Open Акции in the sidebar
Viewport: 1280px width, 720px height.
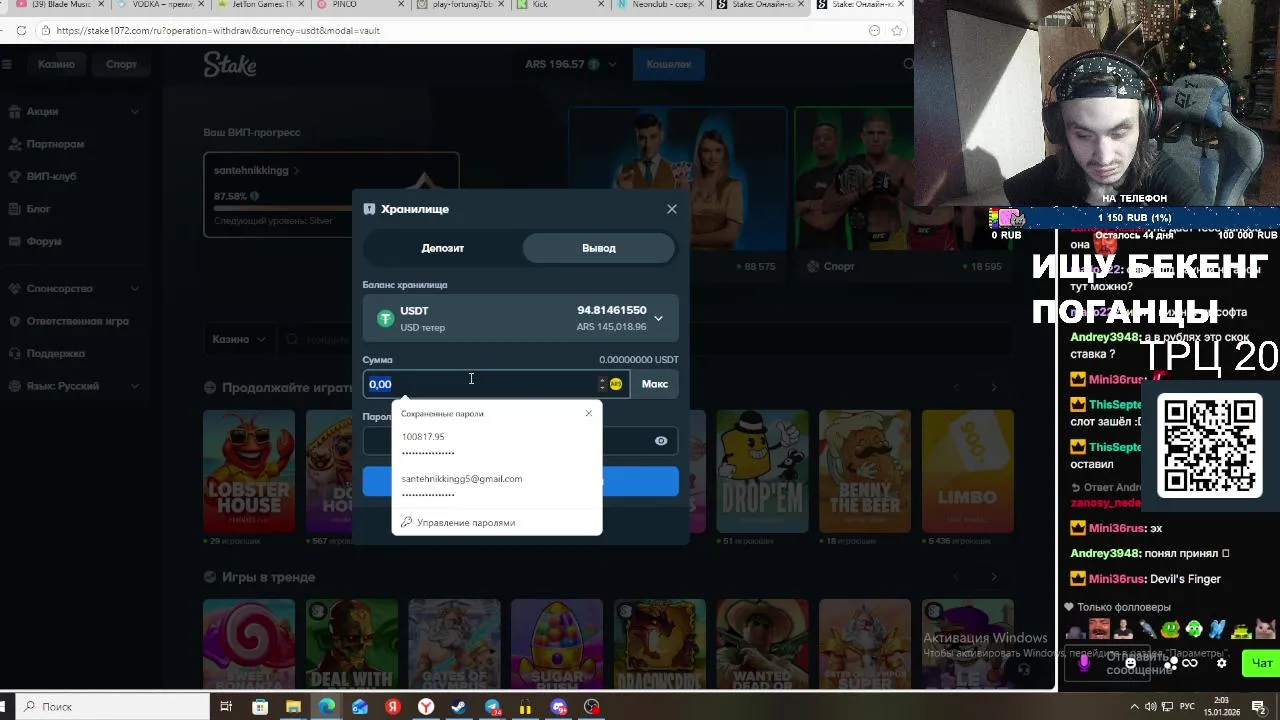pos(73,111)
